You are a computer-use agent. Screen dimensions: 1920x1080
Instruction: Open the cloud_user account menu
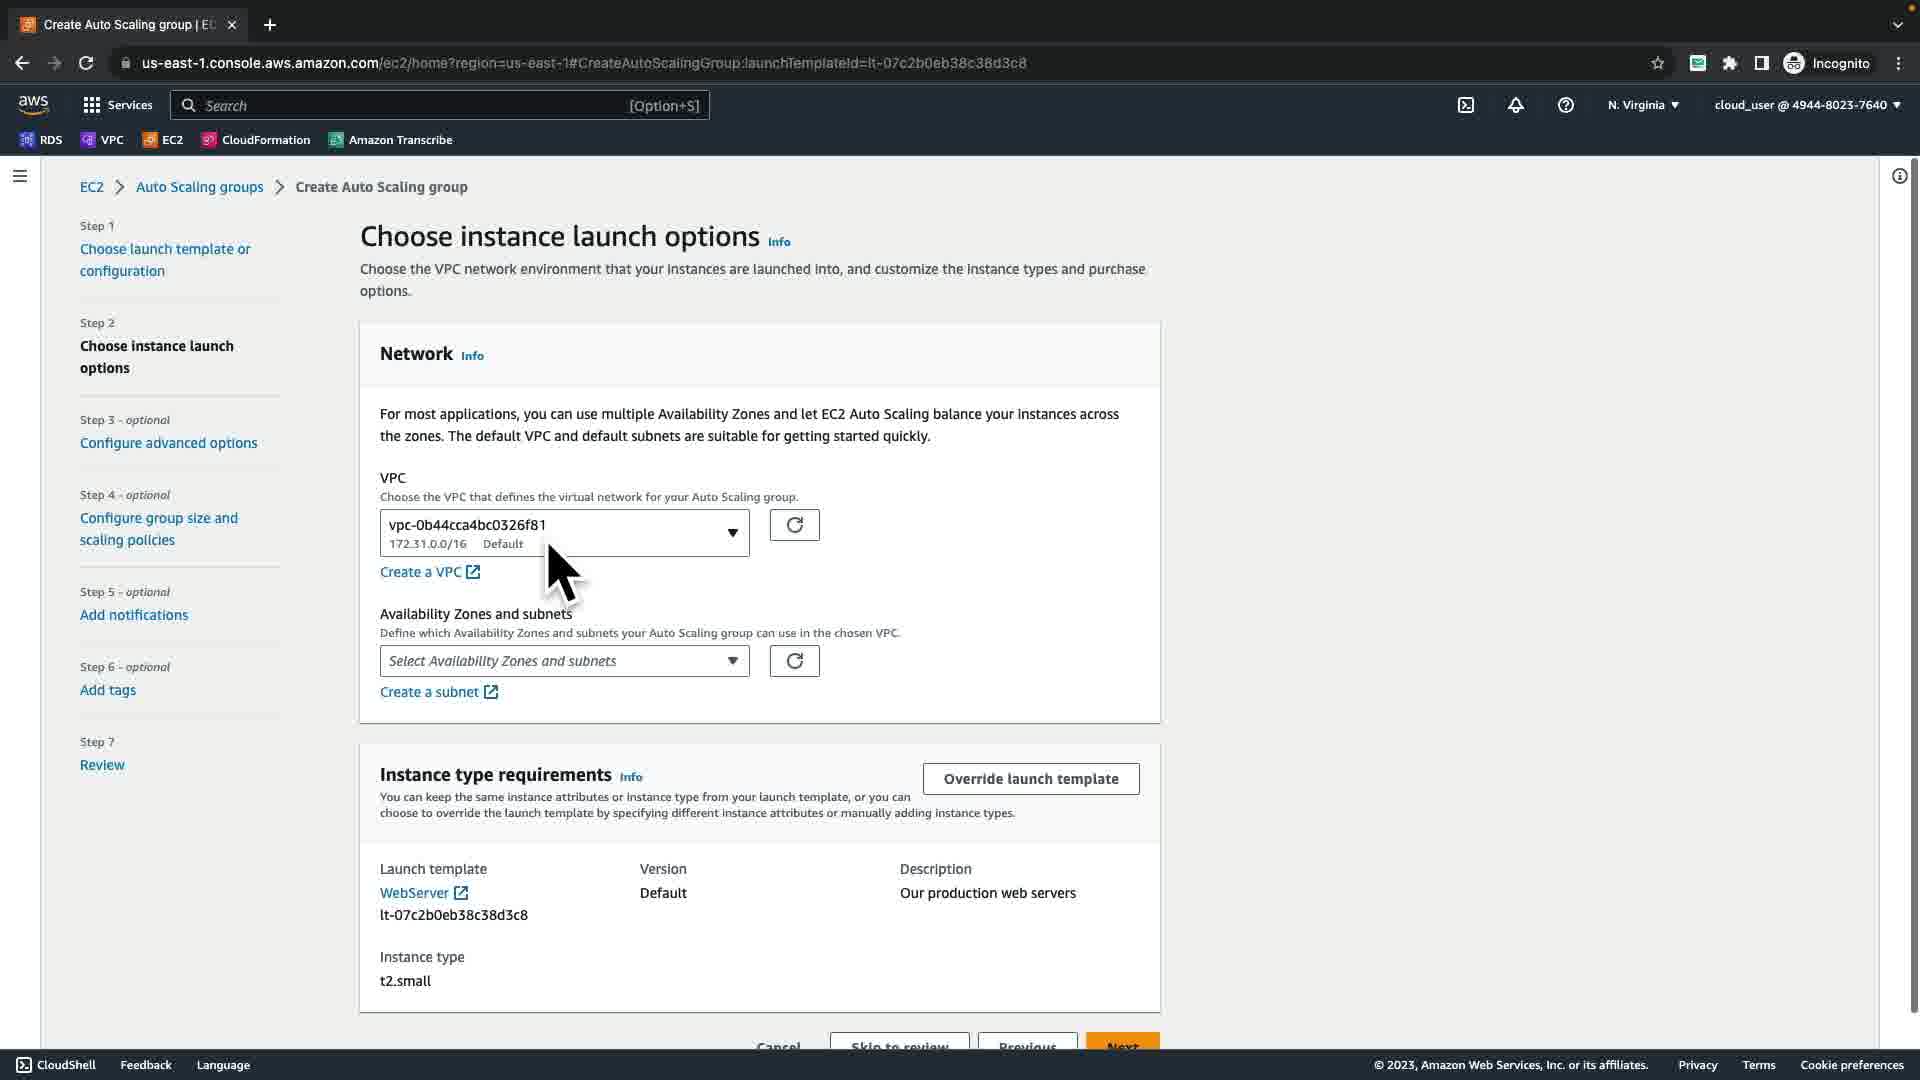(1806, 105)
